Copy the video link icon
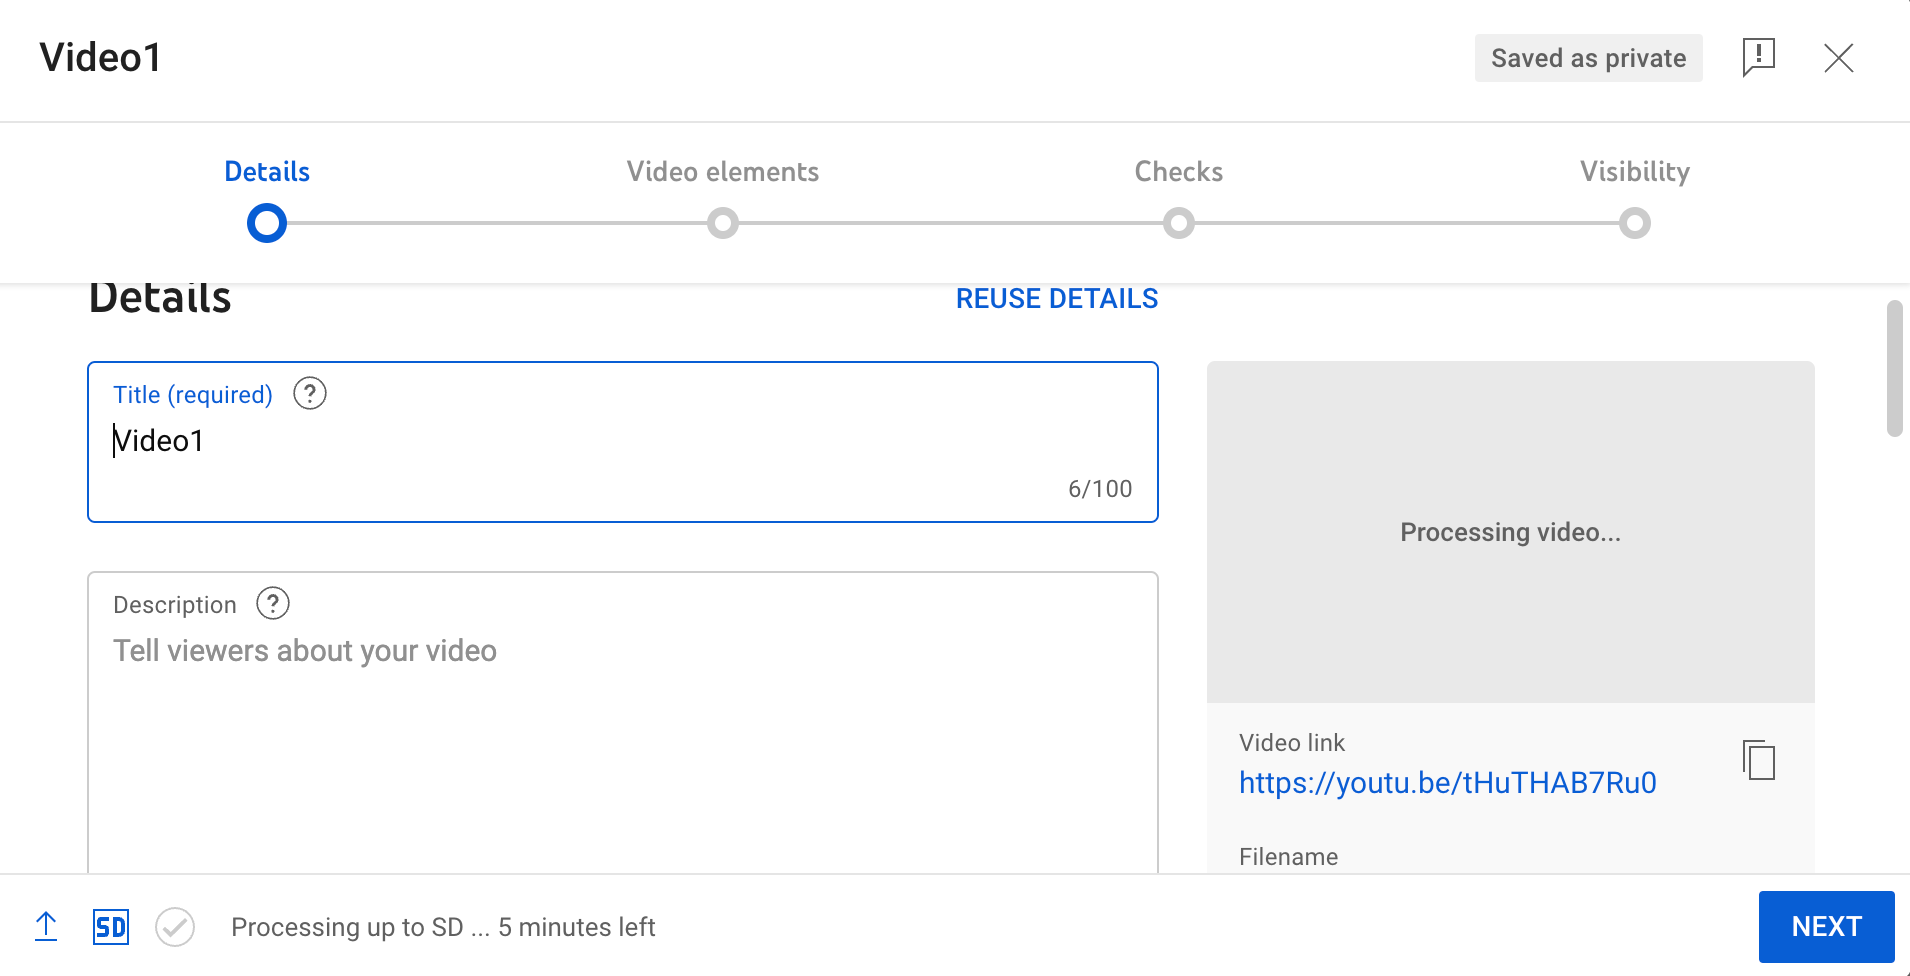This screenshot has height=976, width=1910. coord(1758,760)
